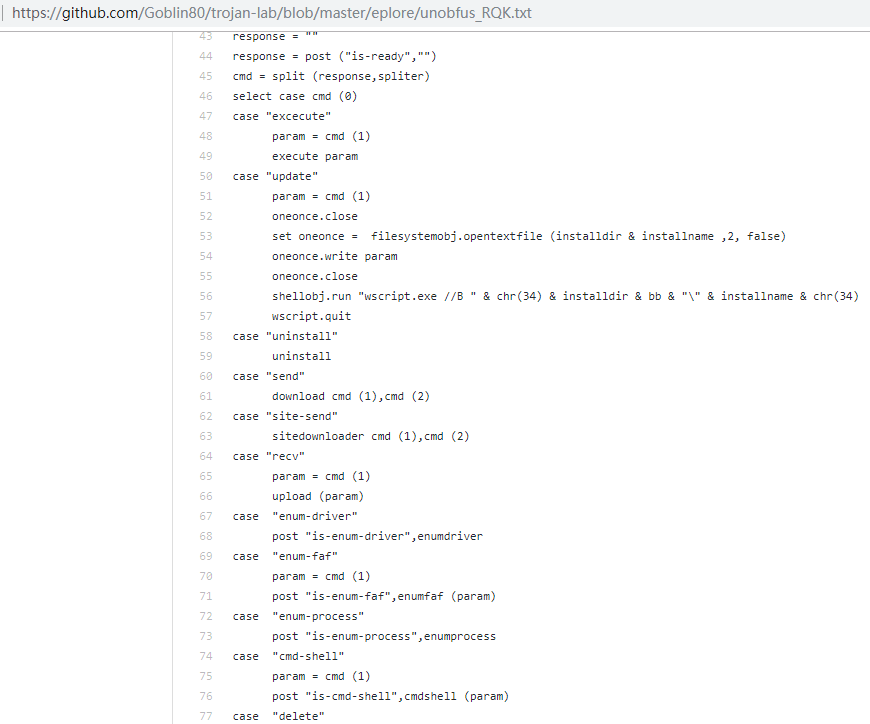Click line number 60

tap(206, 376)
